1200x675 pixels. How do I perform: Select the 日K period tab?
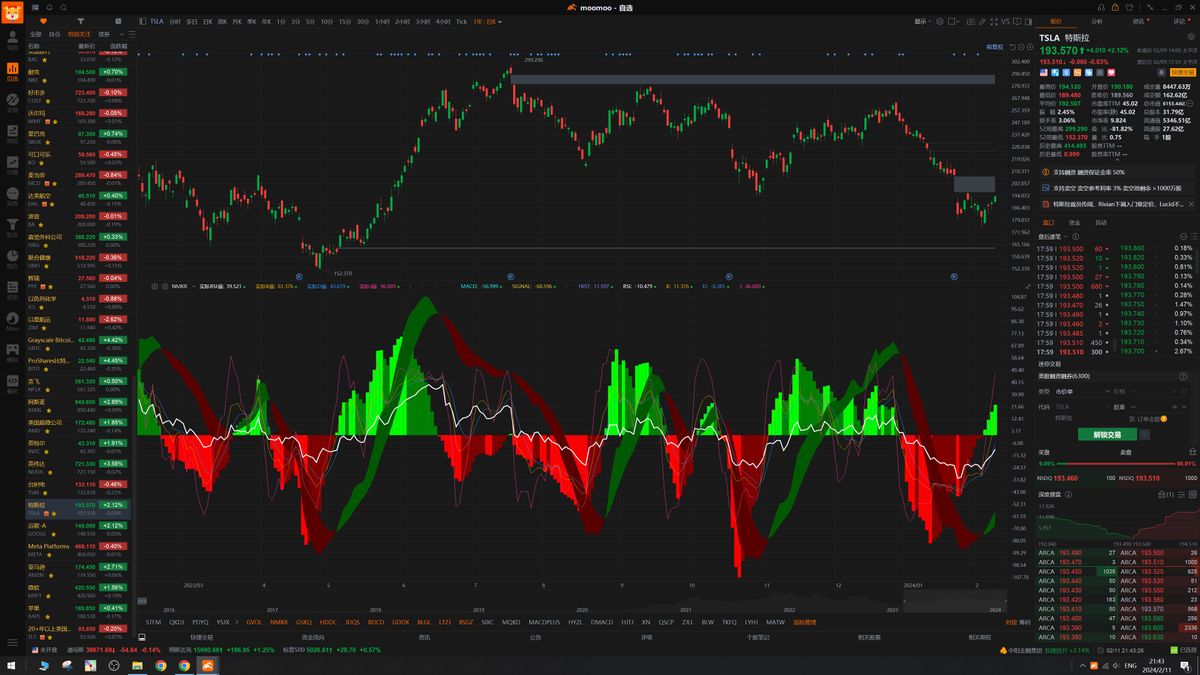pos(207,21)
